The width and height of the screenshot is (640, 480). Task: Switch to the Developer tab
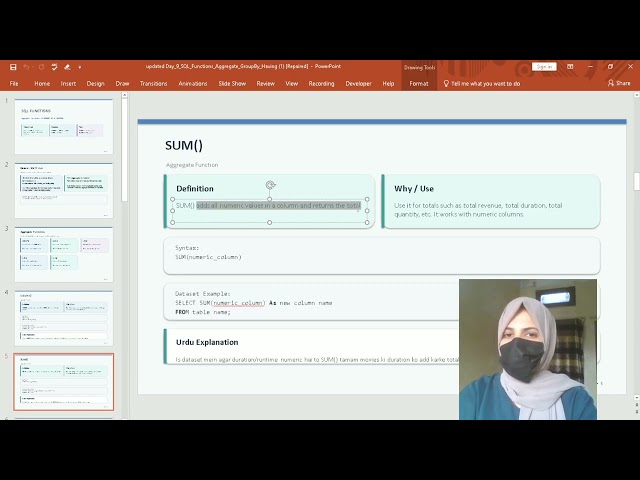(x=358, y=84)
